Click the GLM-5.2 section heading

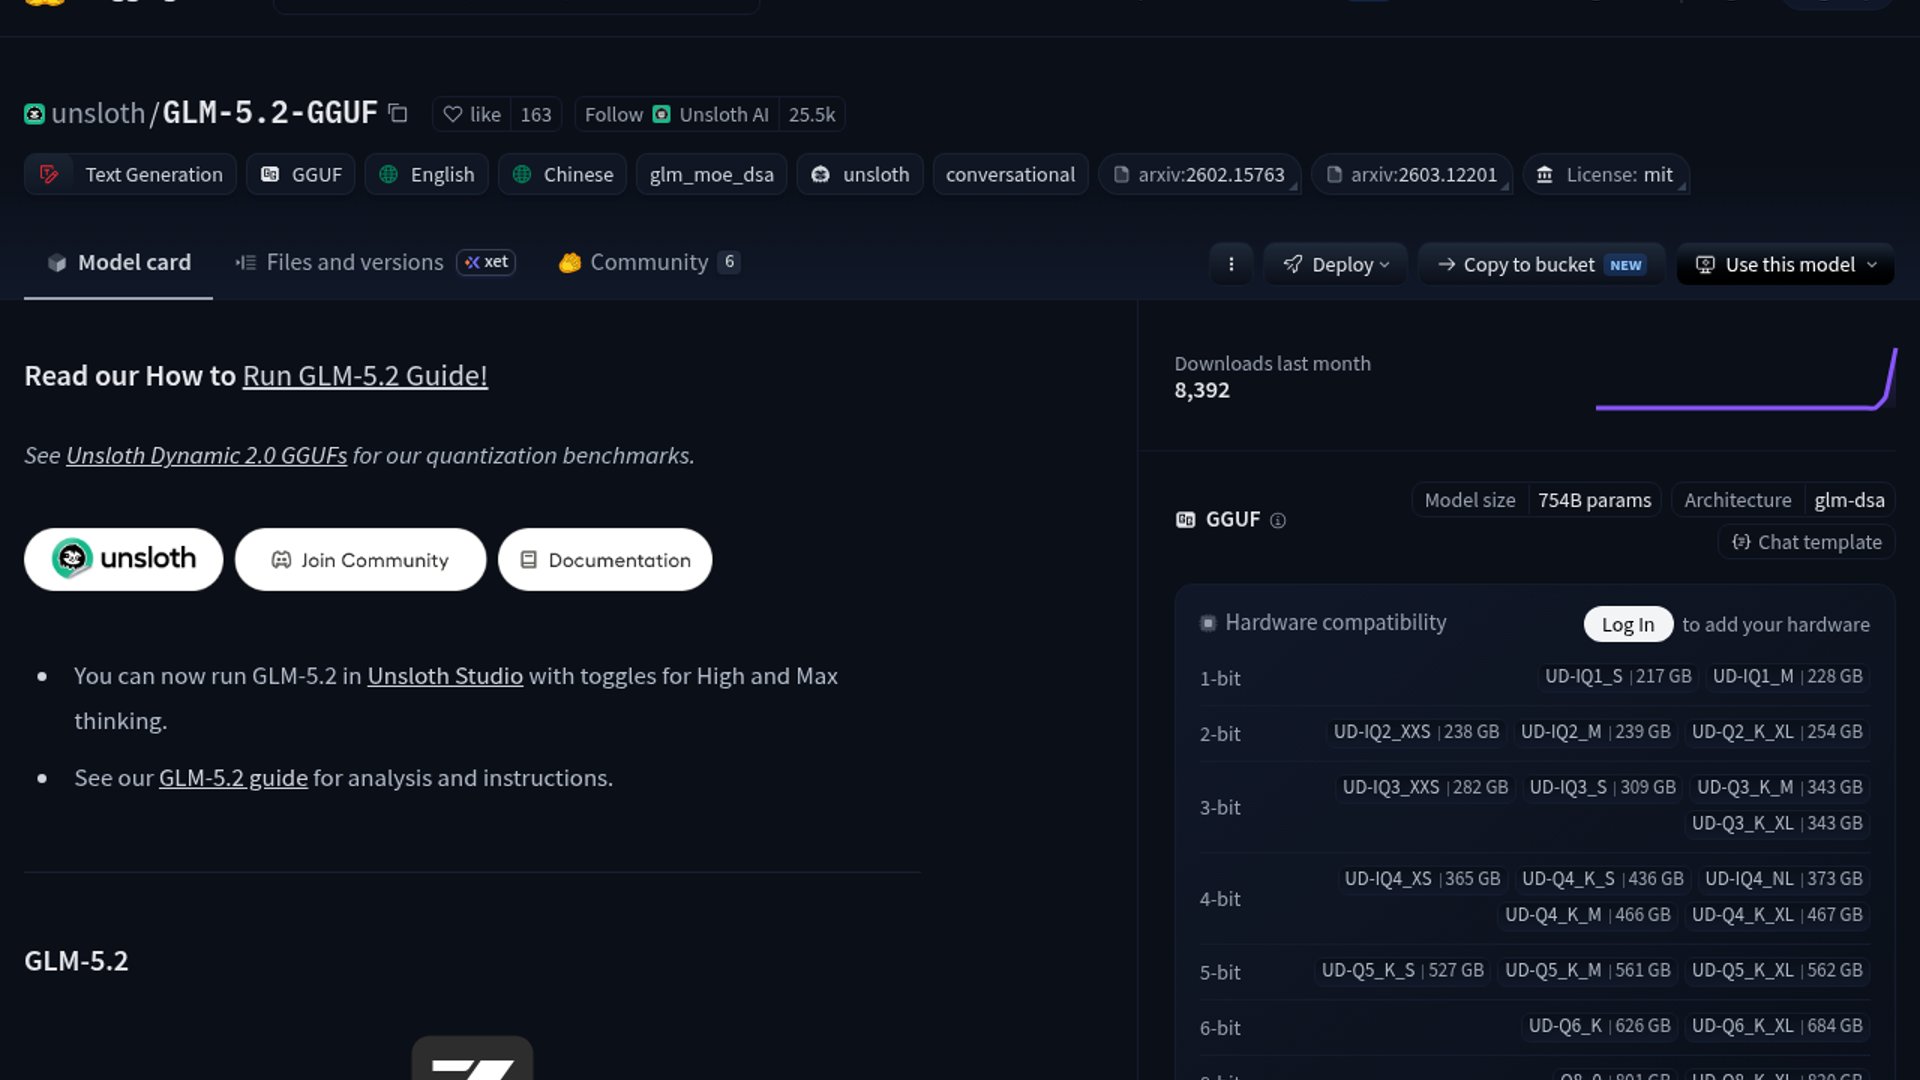76,961
